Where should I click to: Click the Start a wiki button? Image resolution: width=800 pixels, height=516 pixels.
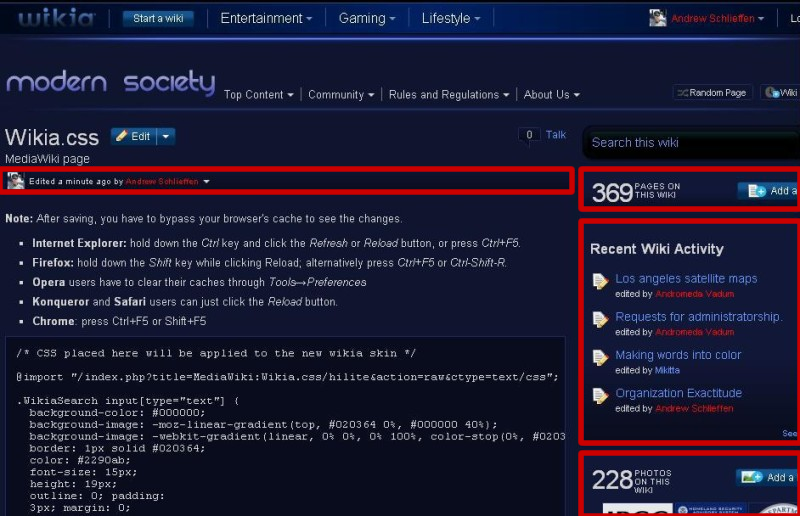[158, 18]
